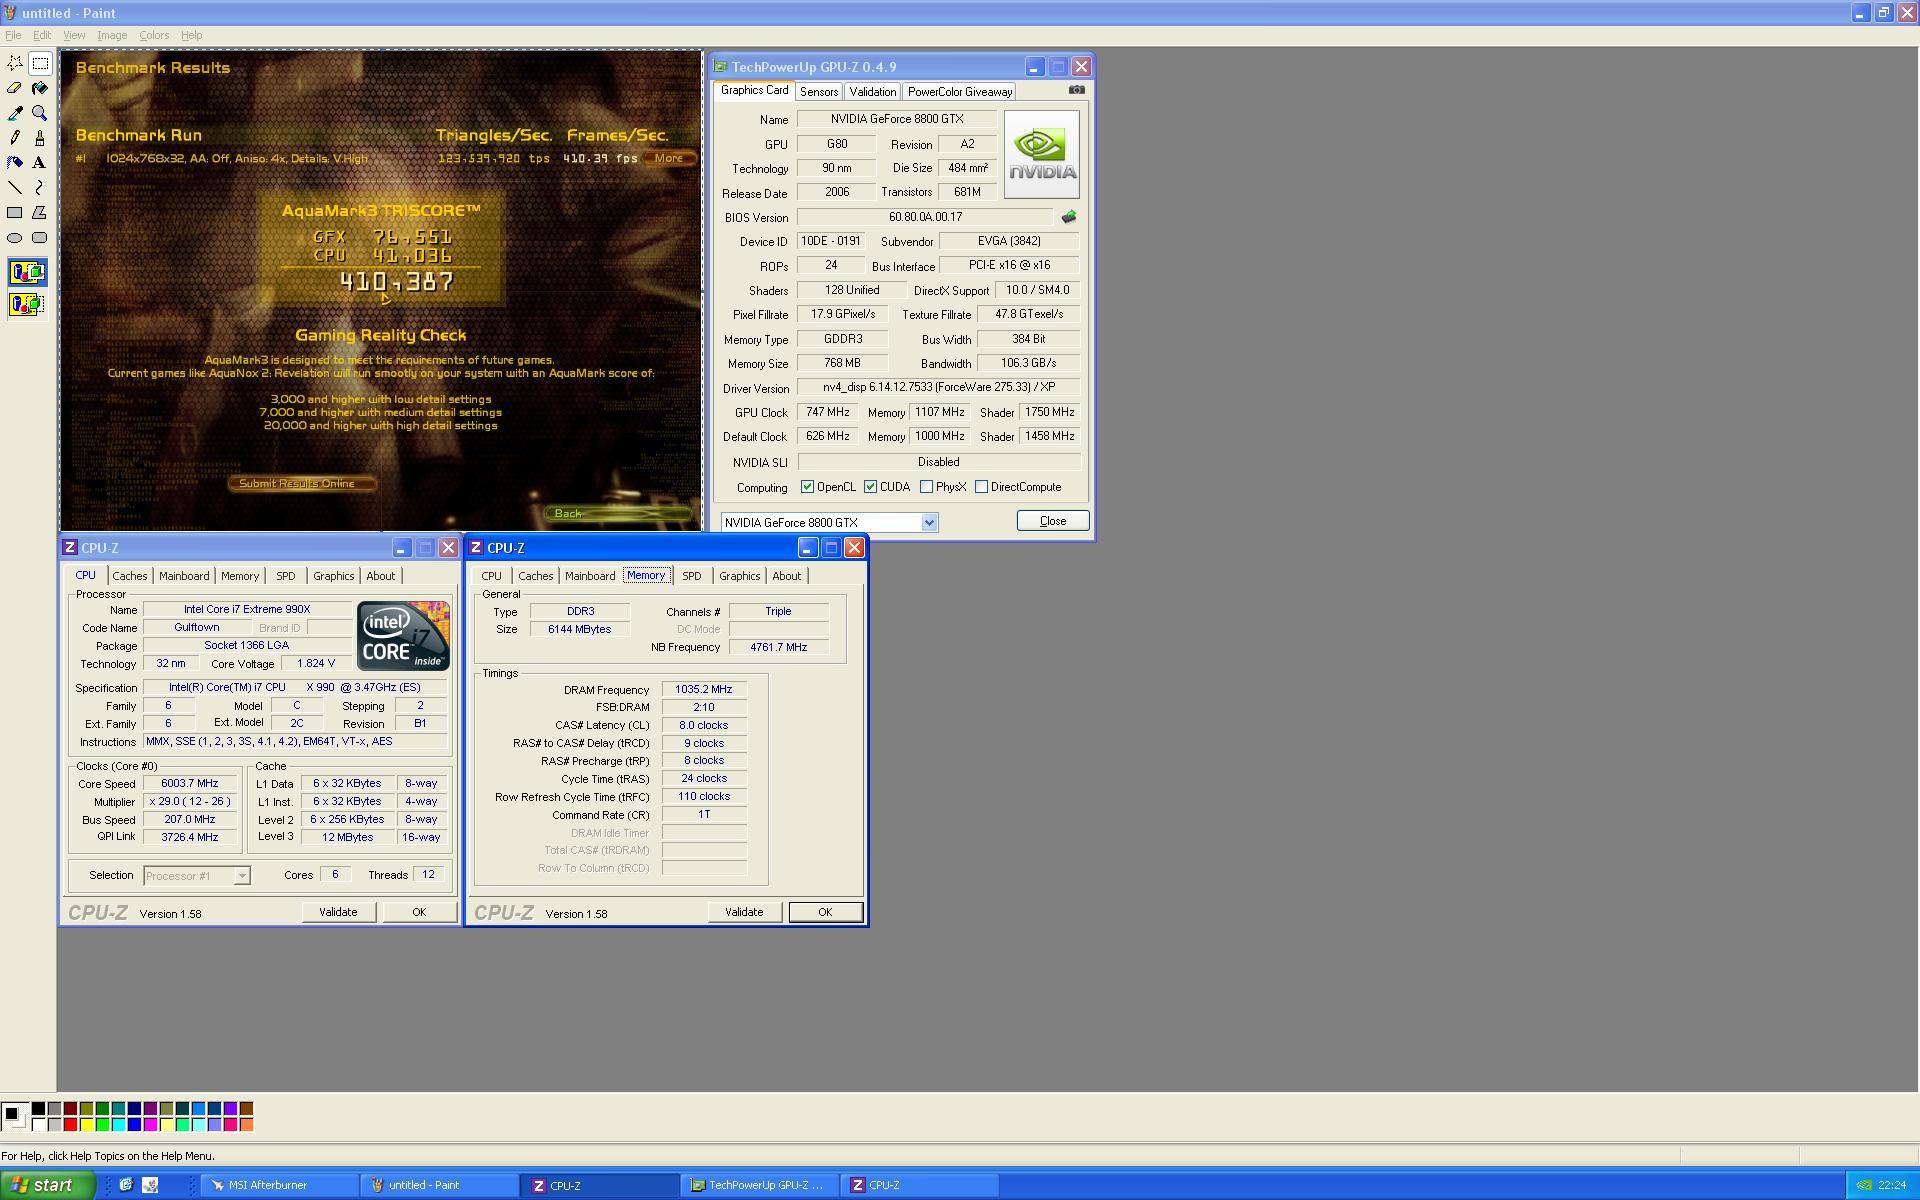This screenshot has width=1920, height=1200.
Task: Open the Graphics tab in left CPU-Z window
Action: [x=333, y=576]
